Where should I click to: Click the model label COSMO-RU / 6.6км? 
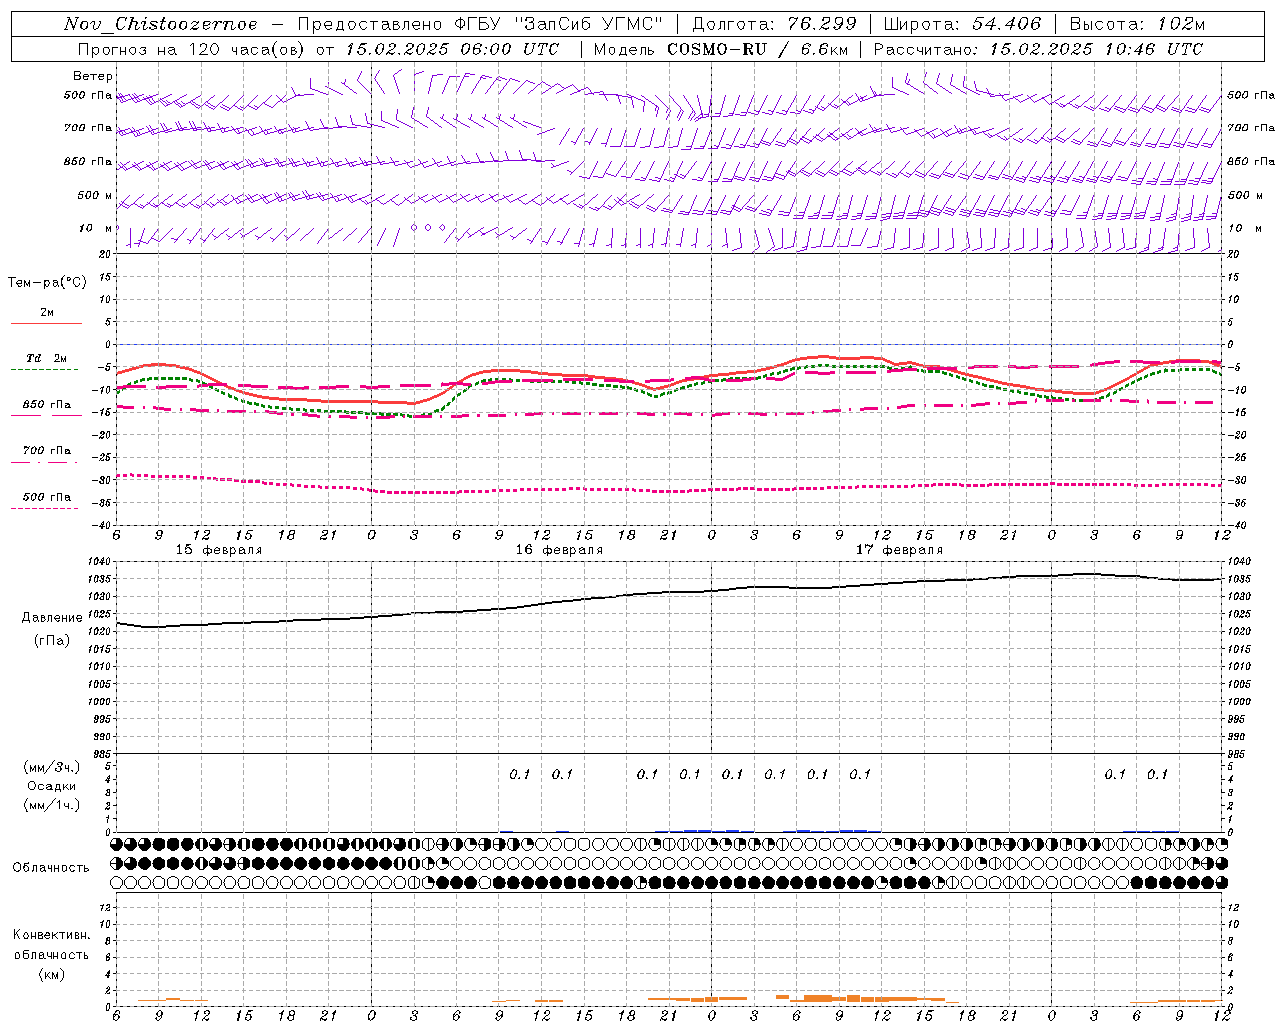click(x=758, y=49)
